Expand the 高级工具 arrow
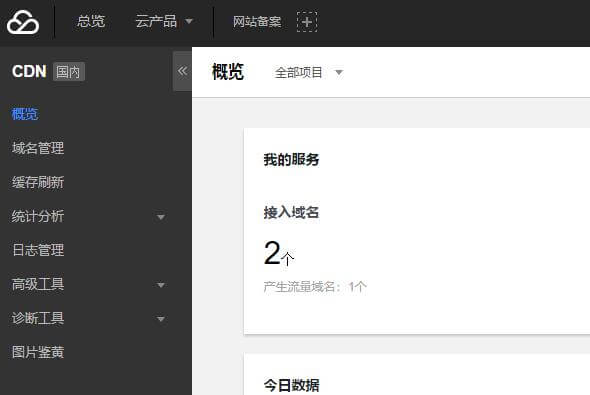The width and height of the screenshot is (590, 395). (x=161, y=285)
